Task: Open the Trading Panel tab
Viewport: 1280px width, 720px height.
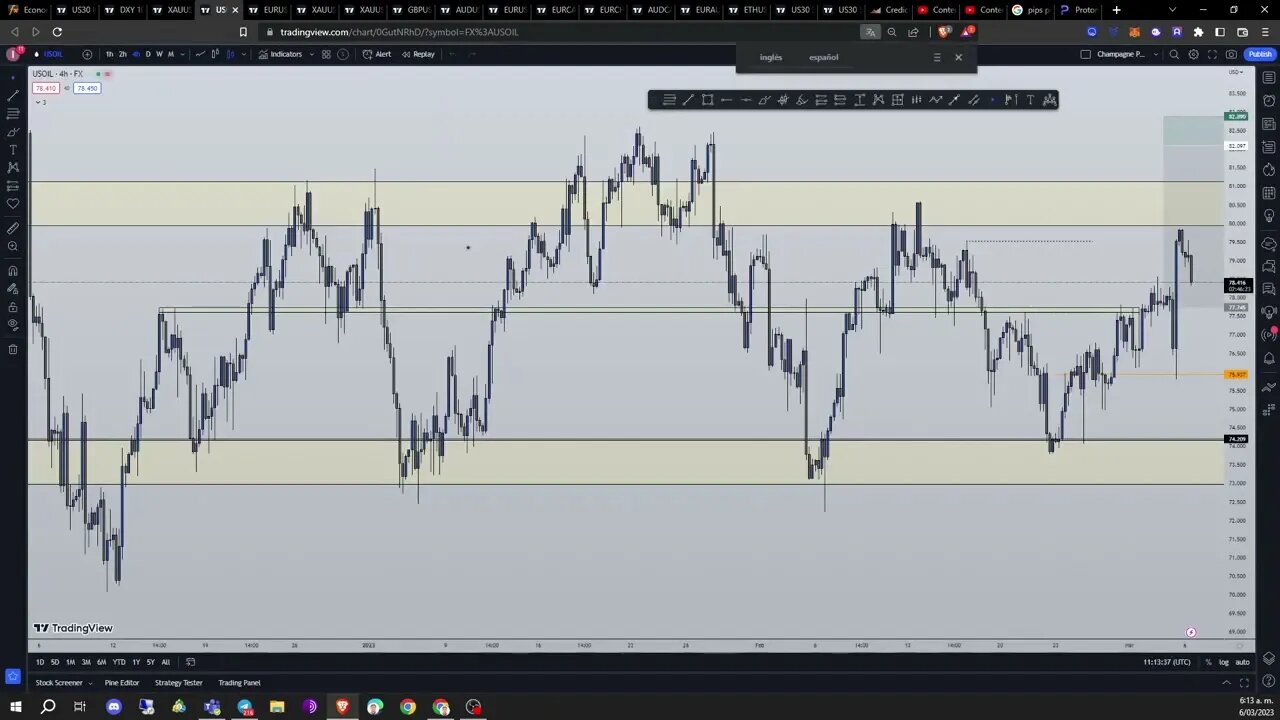Action: [239, 683]
